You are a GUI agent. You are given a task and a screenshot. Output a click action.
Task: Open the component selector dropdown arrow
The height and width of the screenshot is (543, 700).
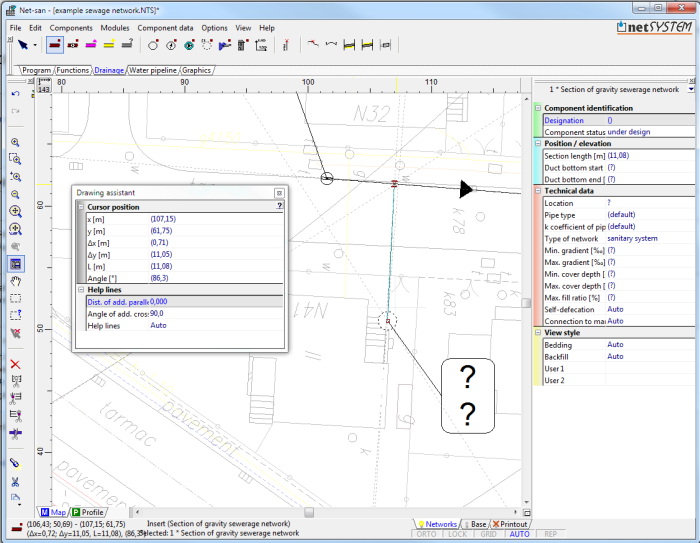691,89
